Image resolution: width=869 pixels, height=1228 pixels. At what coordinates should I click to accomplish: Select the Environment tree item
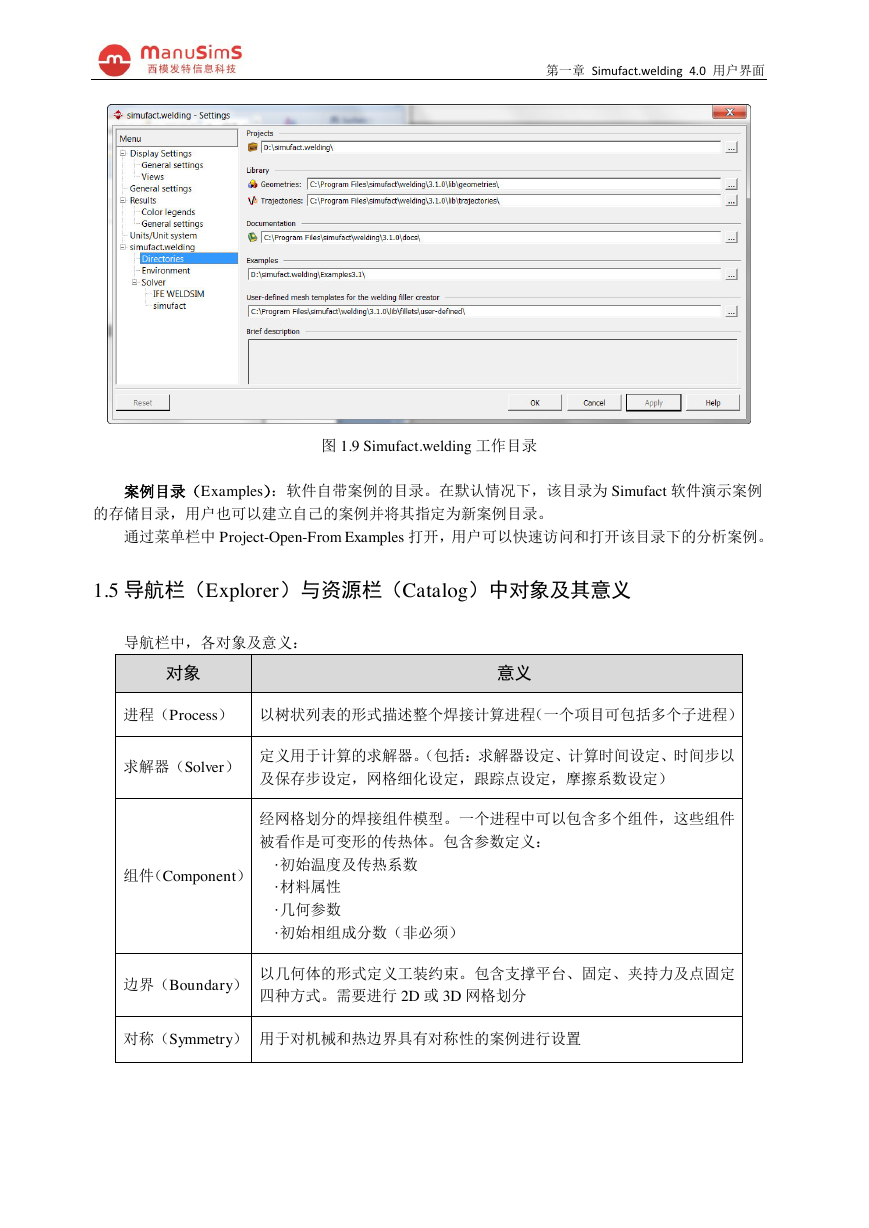pyautogui.click(x=166, y=270)
